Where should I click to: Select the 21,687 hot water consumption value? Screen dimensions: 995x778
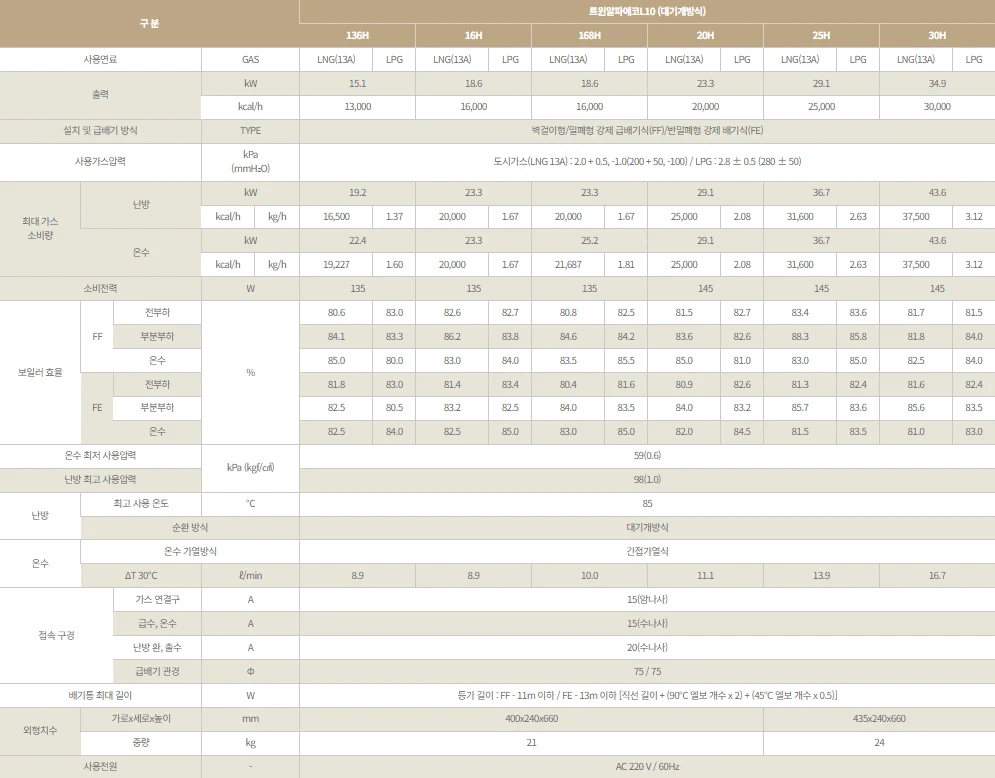568,265
